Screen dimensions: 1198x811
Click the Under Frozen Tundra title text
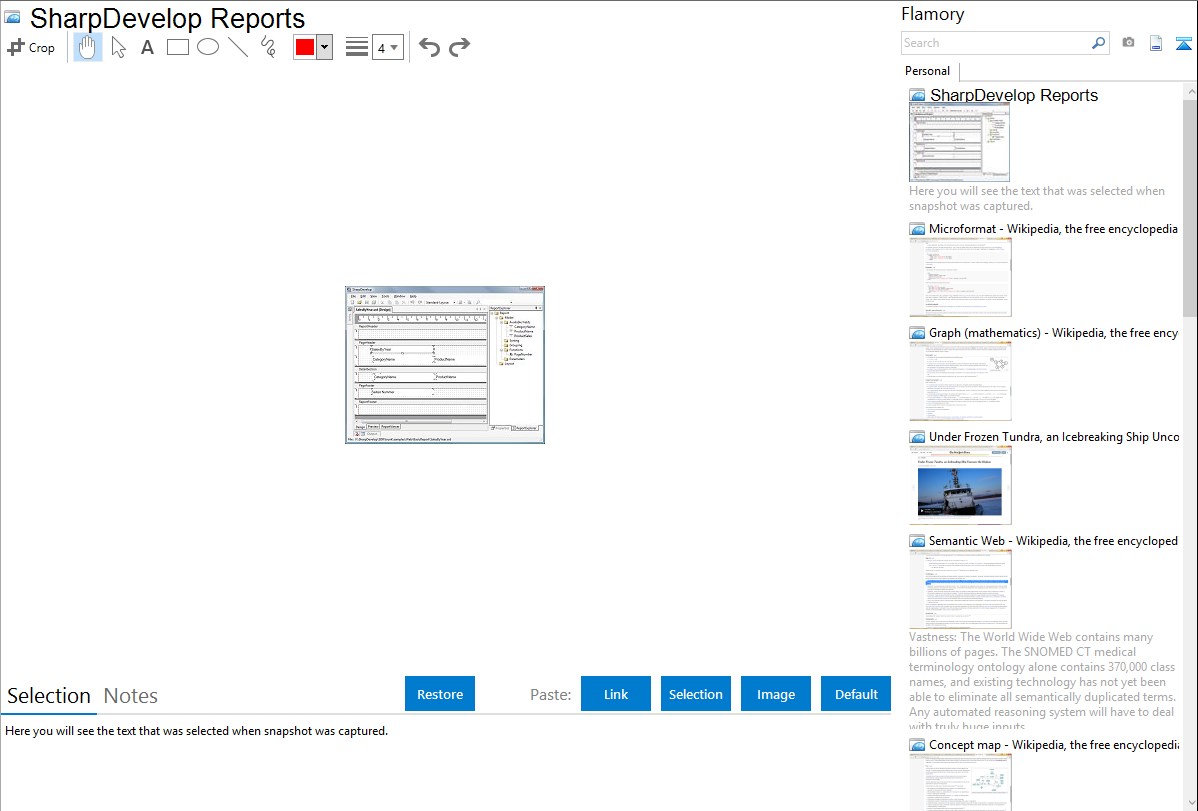pos(1054,436)
